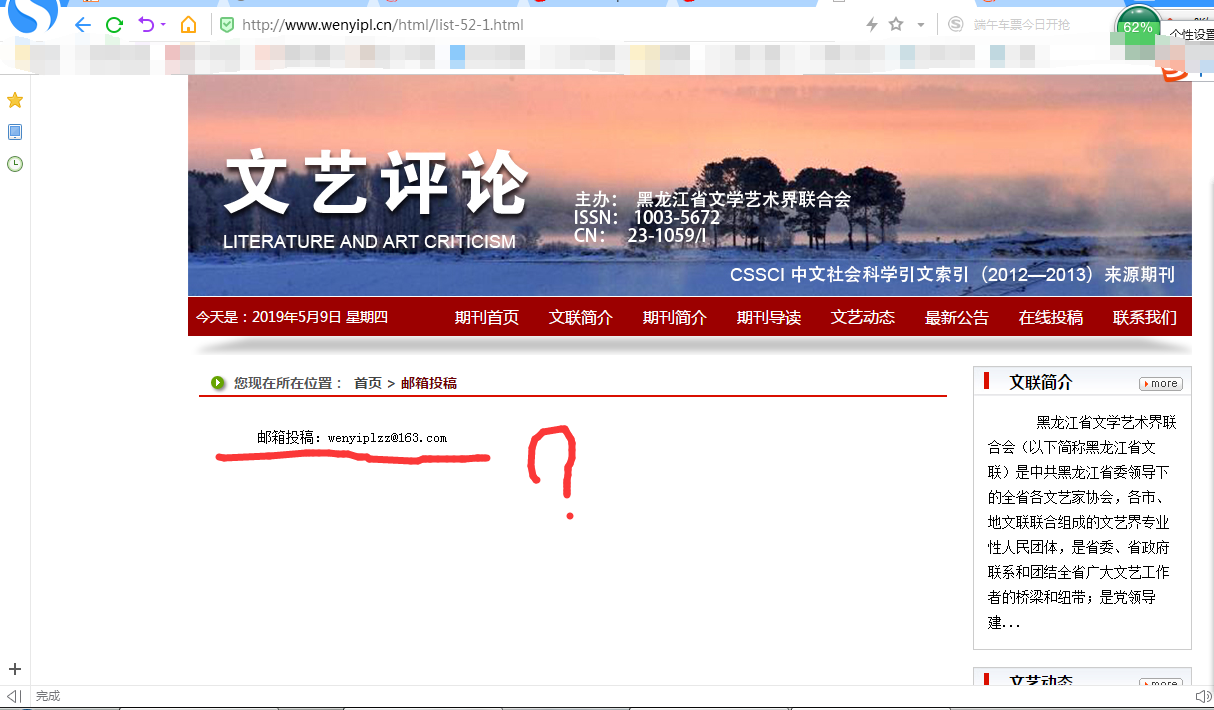This screenshot has height=710, width=1214.
Task: Click the 首页 breadcrumb link
Action: (368, 383)
